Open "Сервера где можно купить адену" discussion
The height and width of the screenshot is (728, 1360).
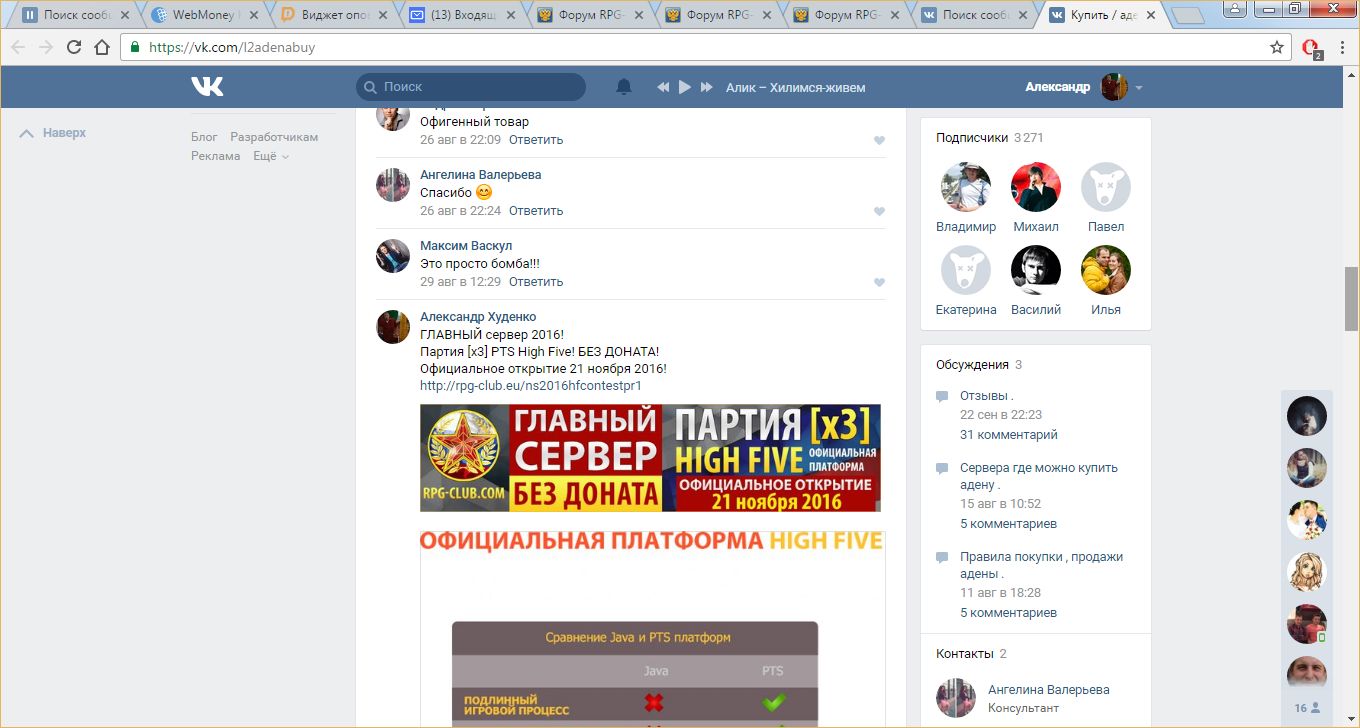pos(1039,476)
